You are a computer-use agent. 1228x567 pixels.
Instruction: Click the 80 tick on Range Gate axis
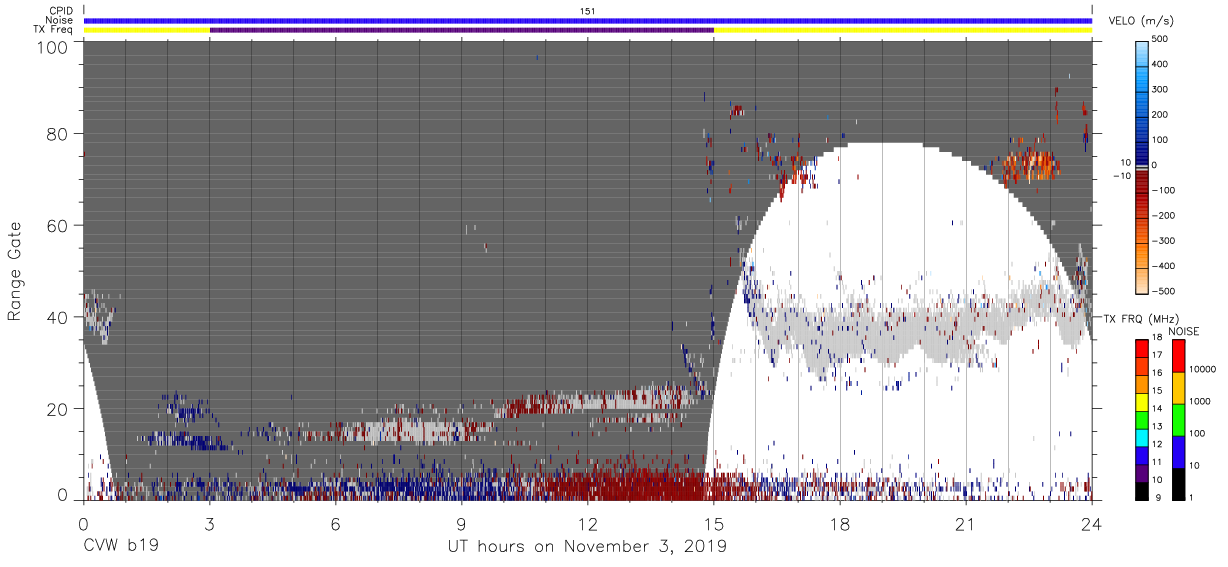57,135
